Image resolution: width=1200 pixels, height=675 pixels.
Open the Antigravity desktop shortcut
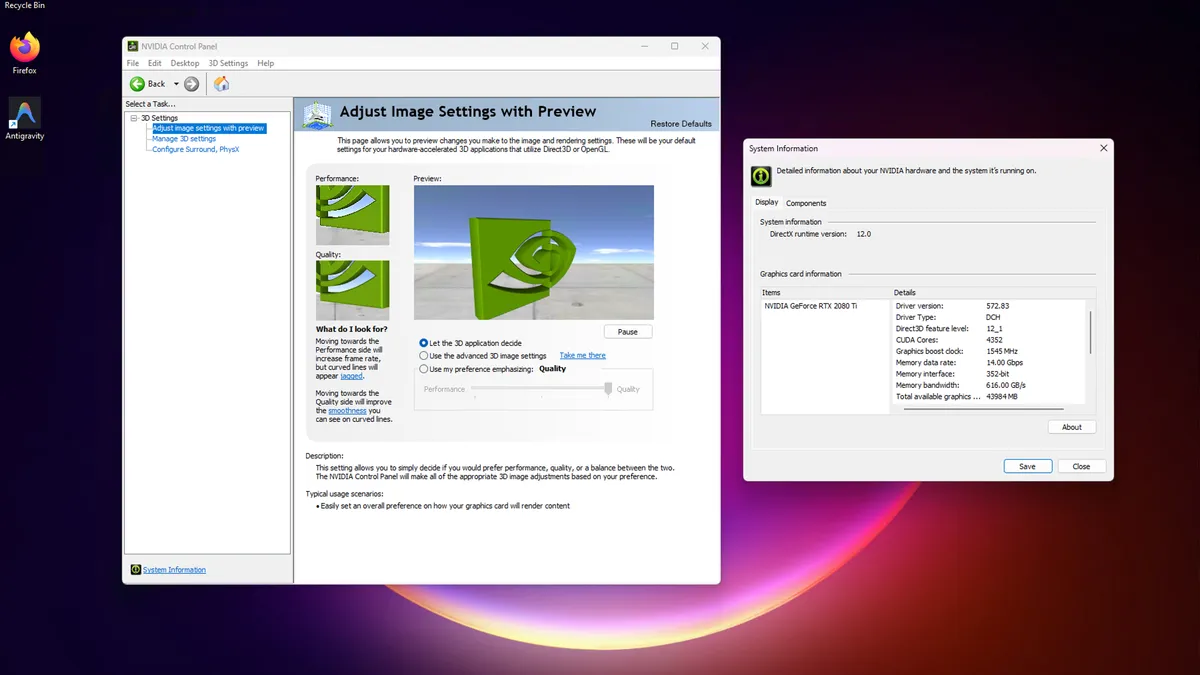[x=24, y=119]
